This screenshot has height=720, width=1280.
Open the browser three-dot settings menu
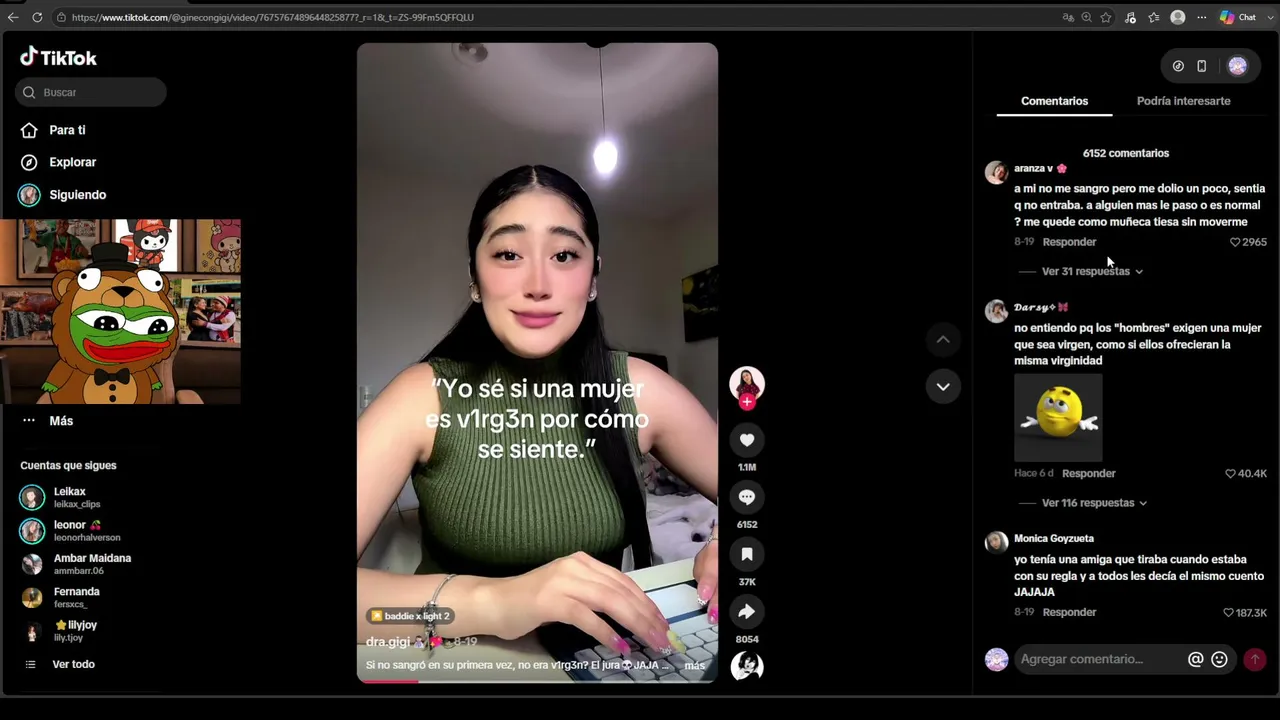point(1202,17)
